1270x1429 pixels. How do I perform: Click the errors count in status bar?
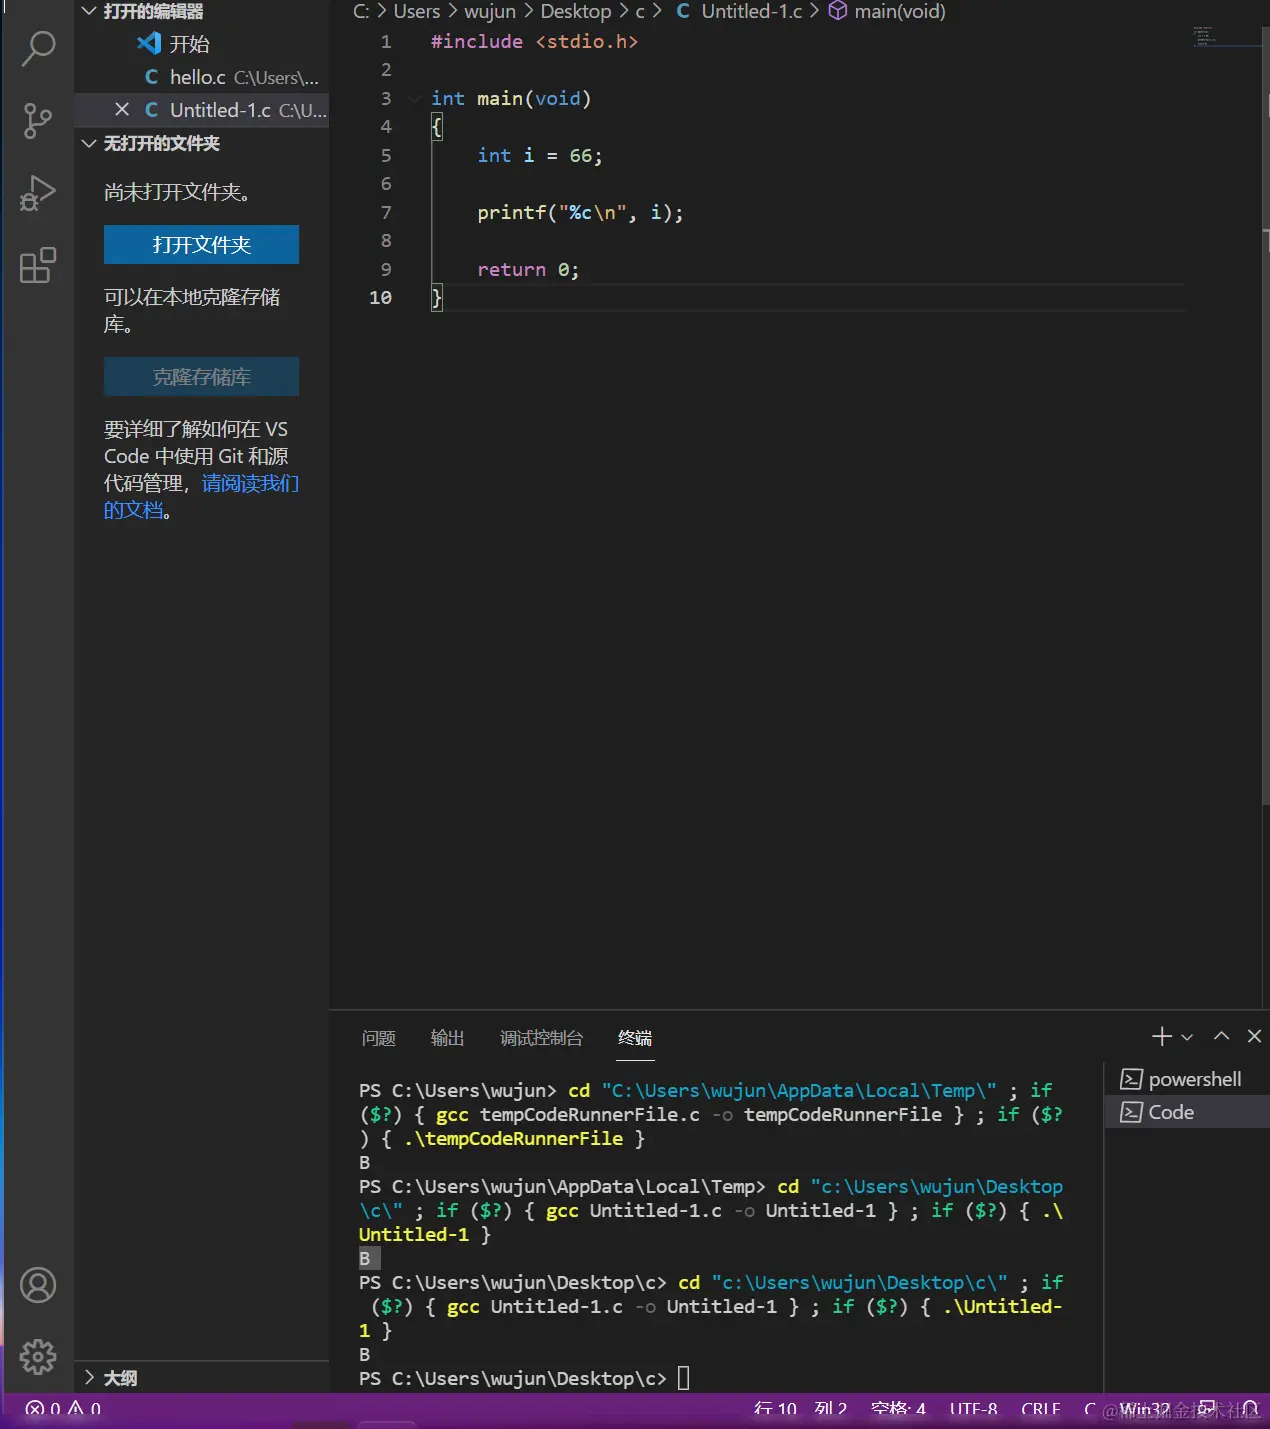click(x=43, y=1409)
